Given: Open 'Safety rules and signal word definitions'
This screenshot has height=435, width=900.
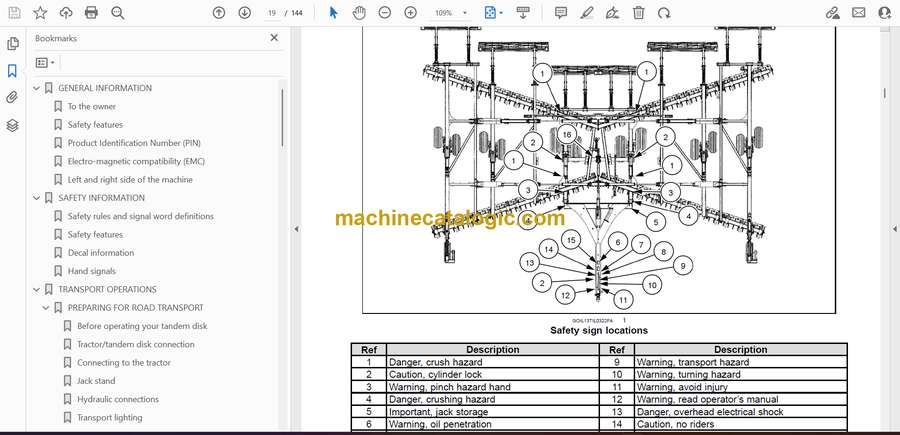Looking at the screenshot, I should coord(141,216).
